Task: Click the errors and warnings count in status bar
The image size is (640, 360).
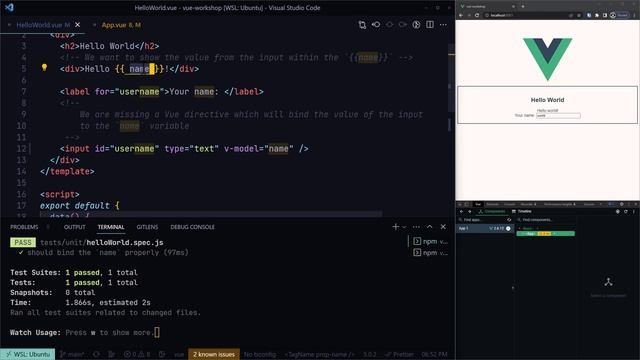Action: [137, 354]
